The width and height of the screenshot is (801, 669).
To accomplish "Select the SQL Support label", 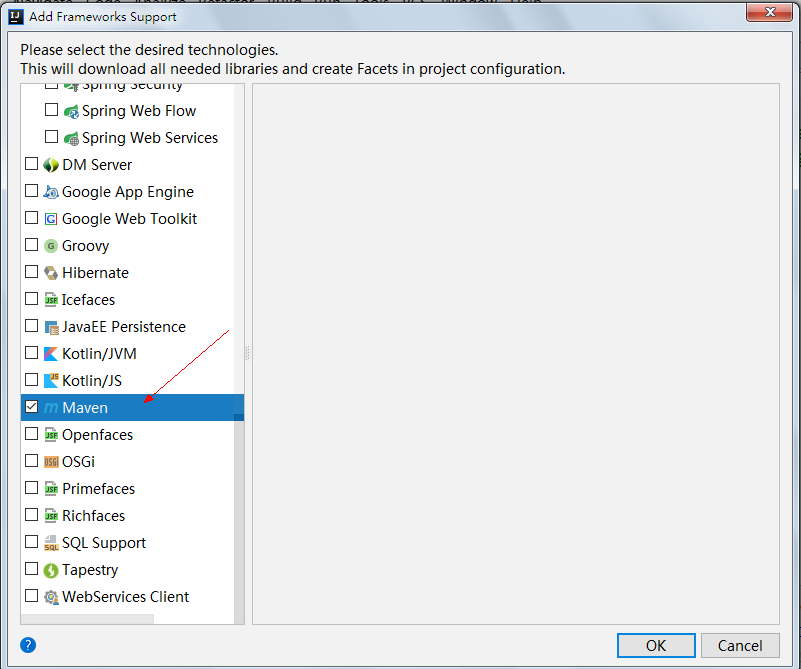I will (104, 543).
